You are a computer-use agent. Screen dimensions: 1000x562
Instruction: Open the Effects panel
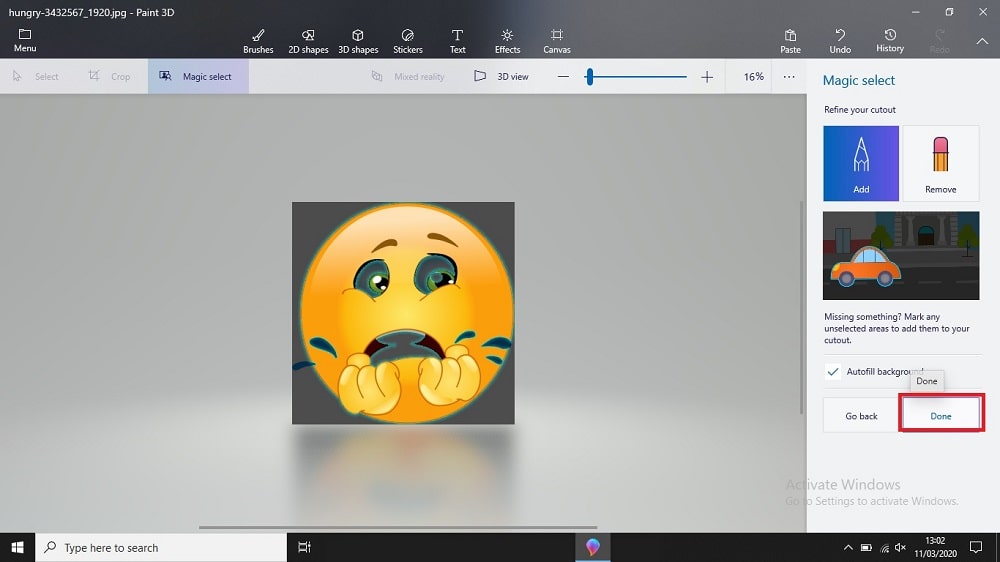coord(507,41)
